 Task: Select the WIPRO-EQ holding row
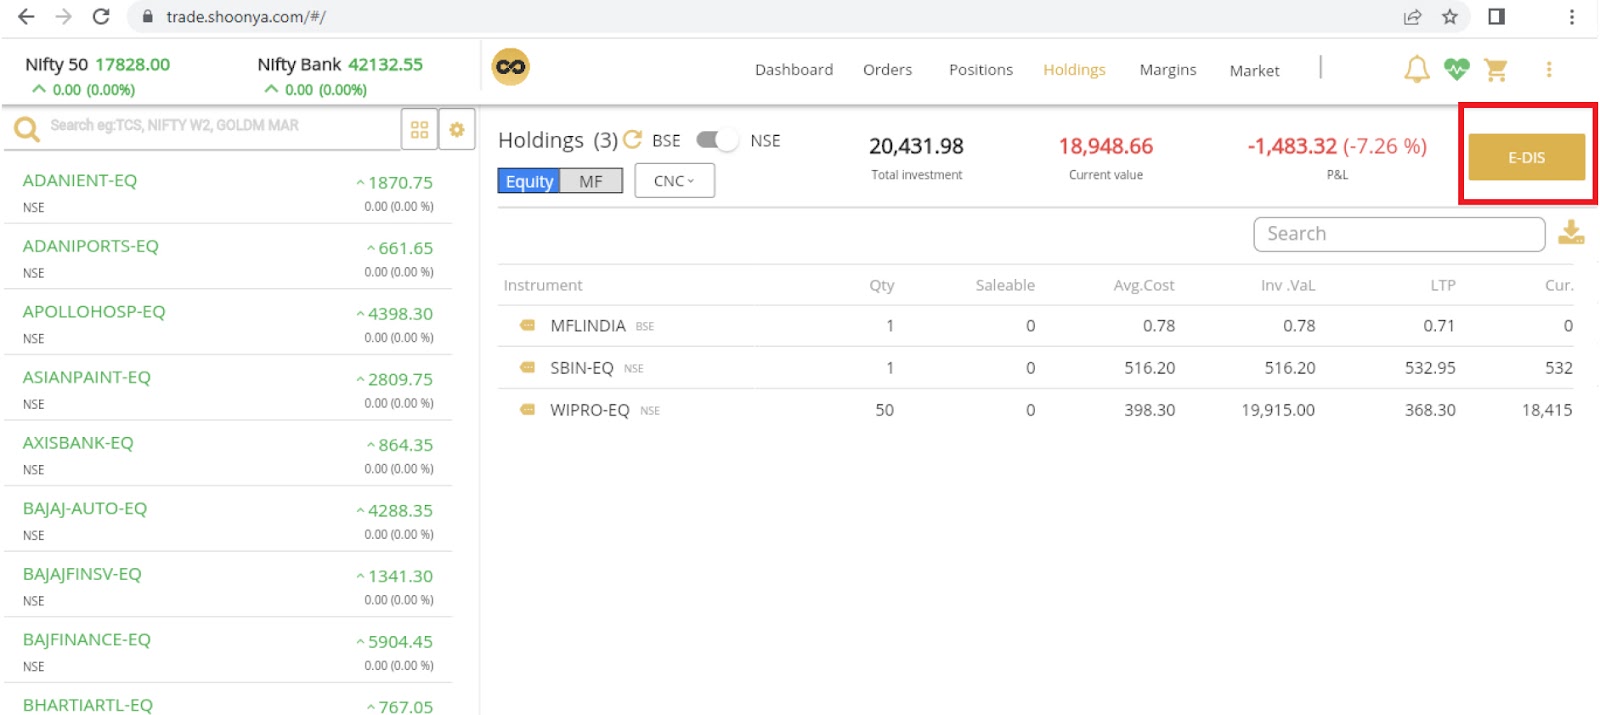point(1036,410)
